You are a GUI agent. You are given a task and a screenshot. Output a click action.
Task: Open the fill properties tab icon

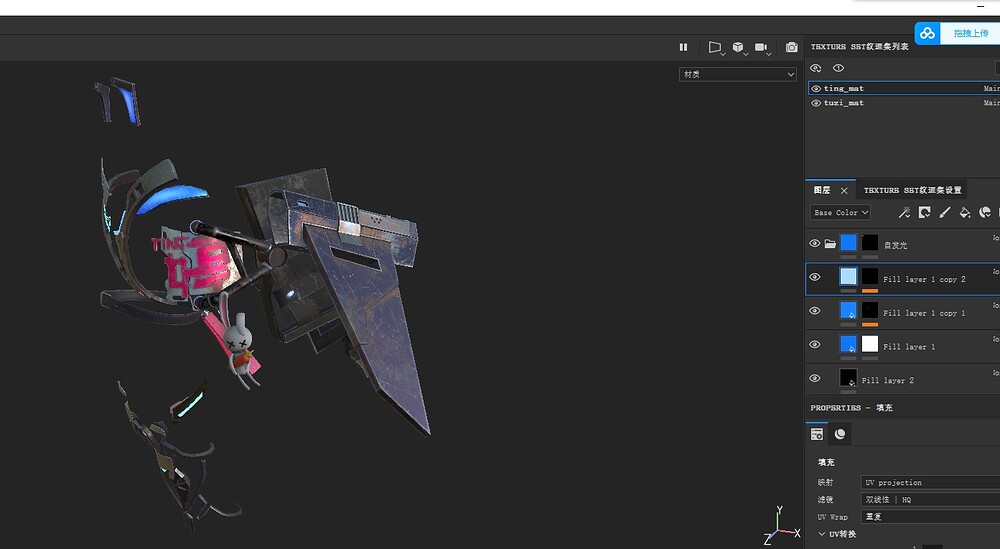817,434
